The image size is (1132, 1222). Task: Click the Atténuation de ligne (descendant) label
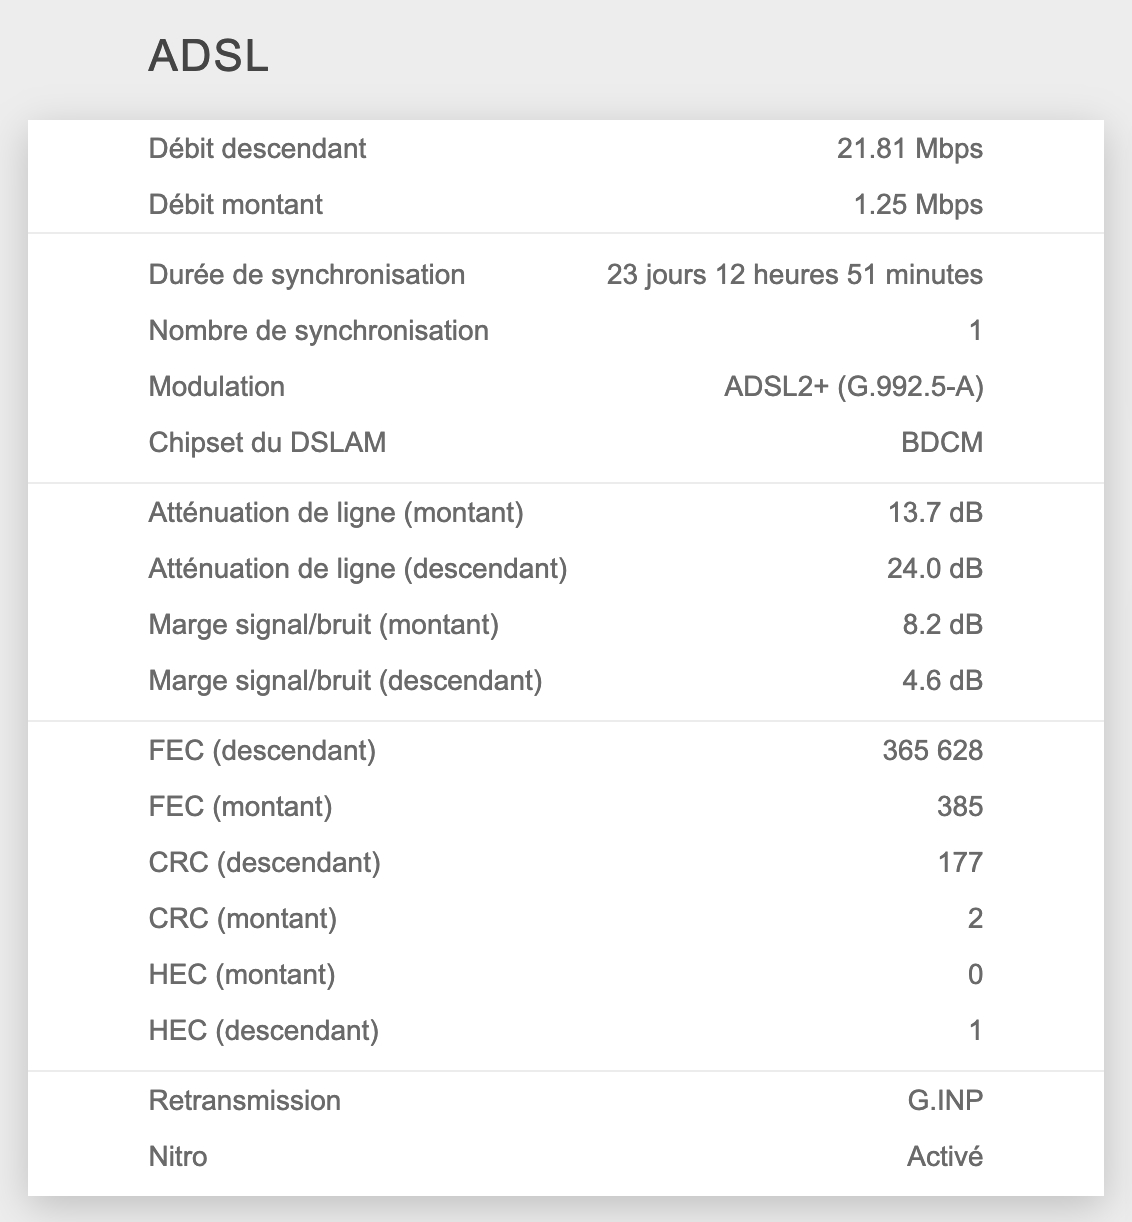coord(358,569)
